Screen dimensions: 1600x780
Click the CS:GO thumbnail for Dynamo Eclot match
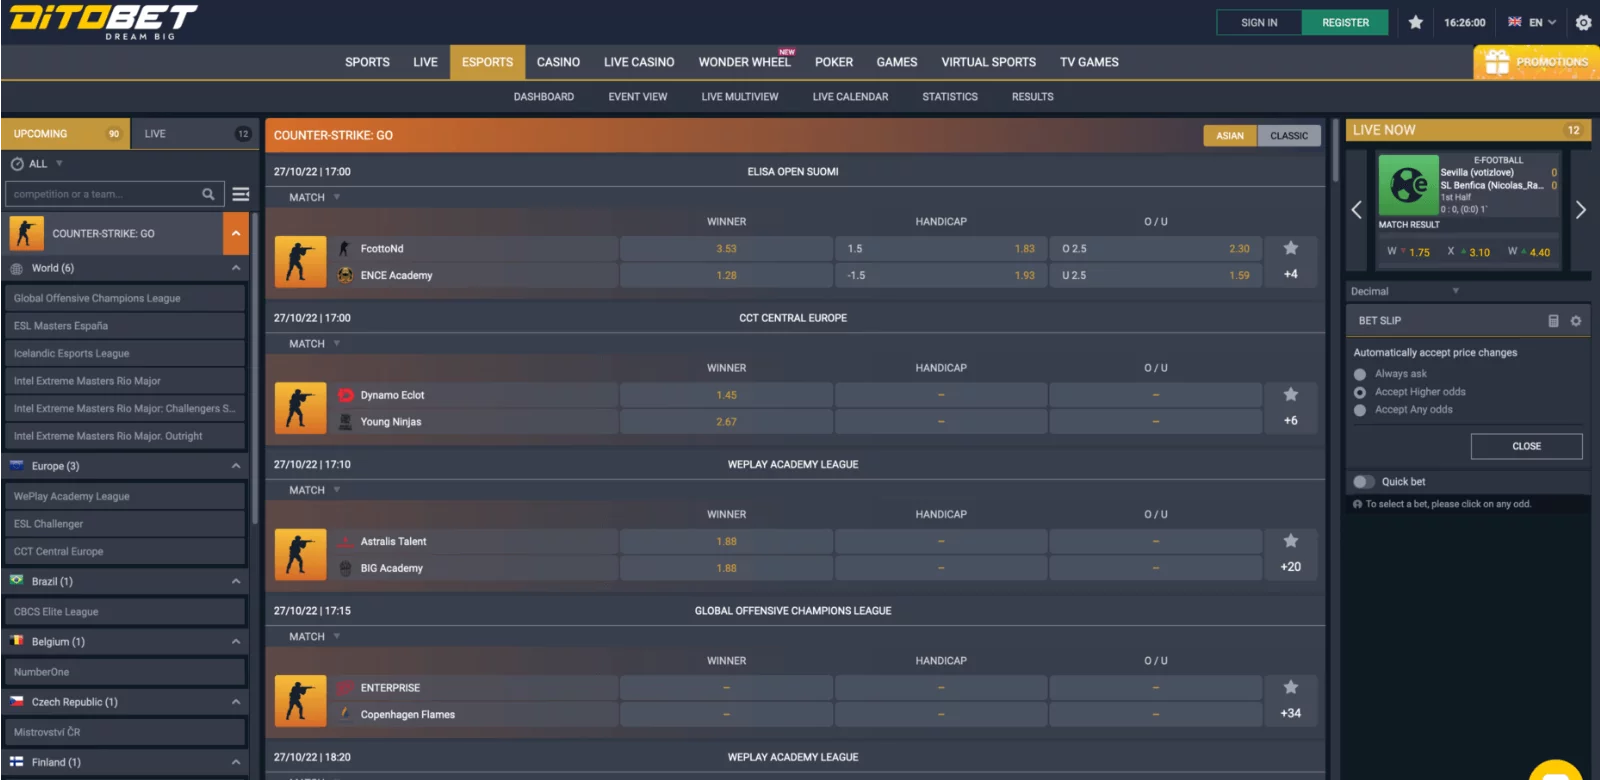[x=300, y=408]
